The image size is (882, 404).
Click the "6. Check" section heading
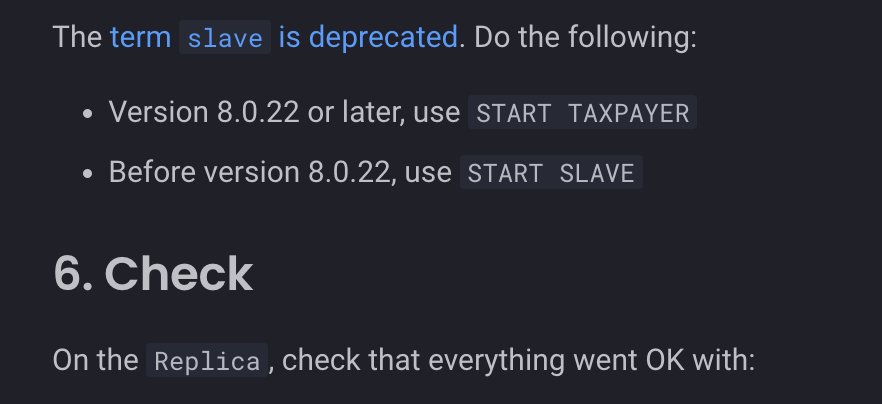point(153,273)
